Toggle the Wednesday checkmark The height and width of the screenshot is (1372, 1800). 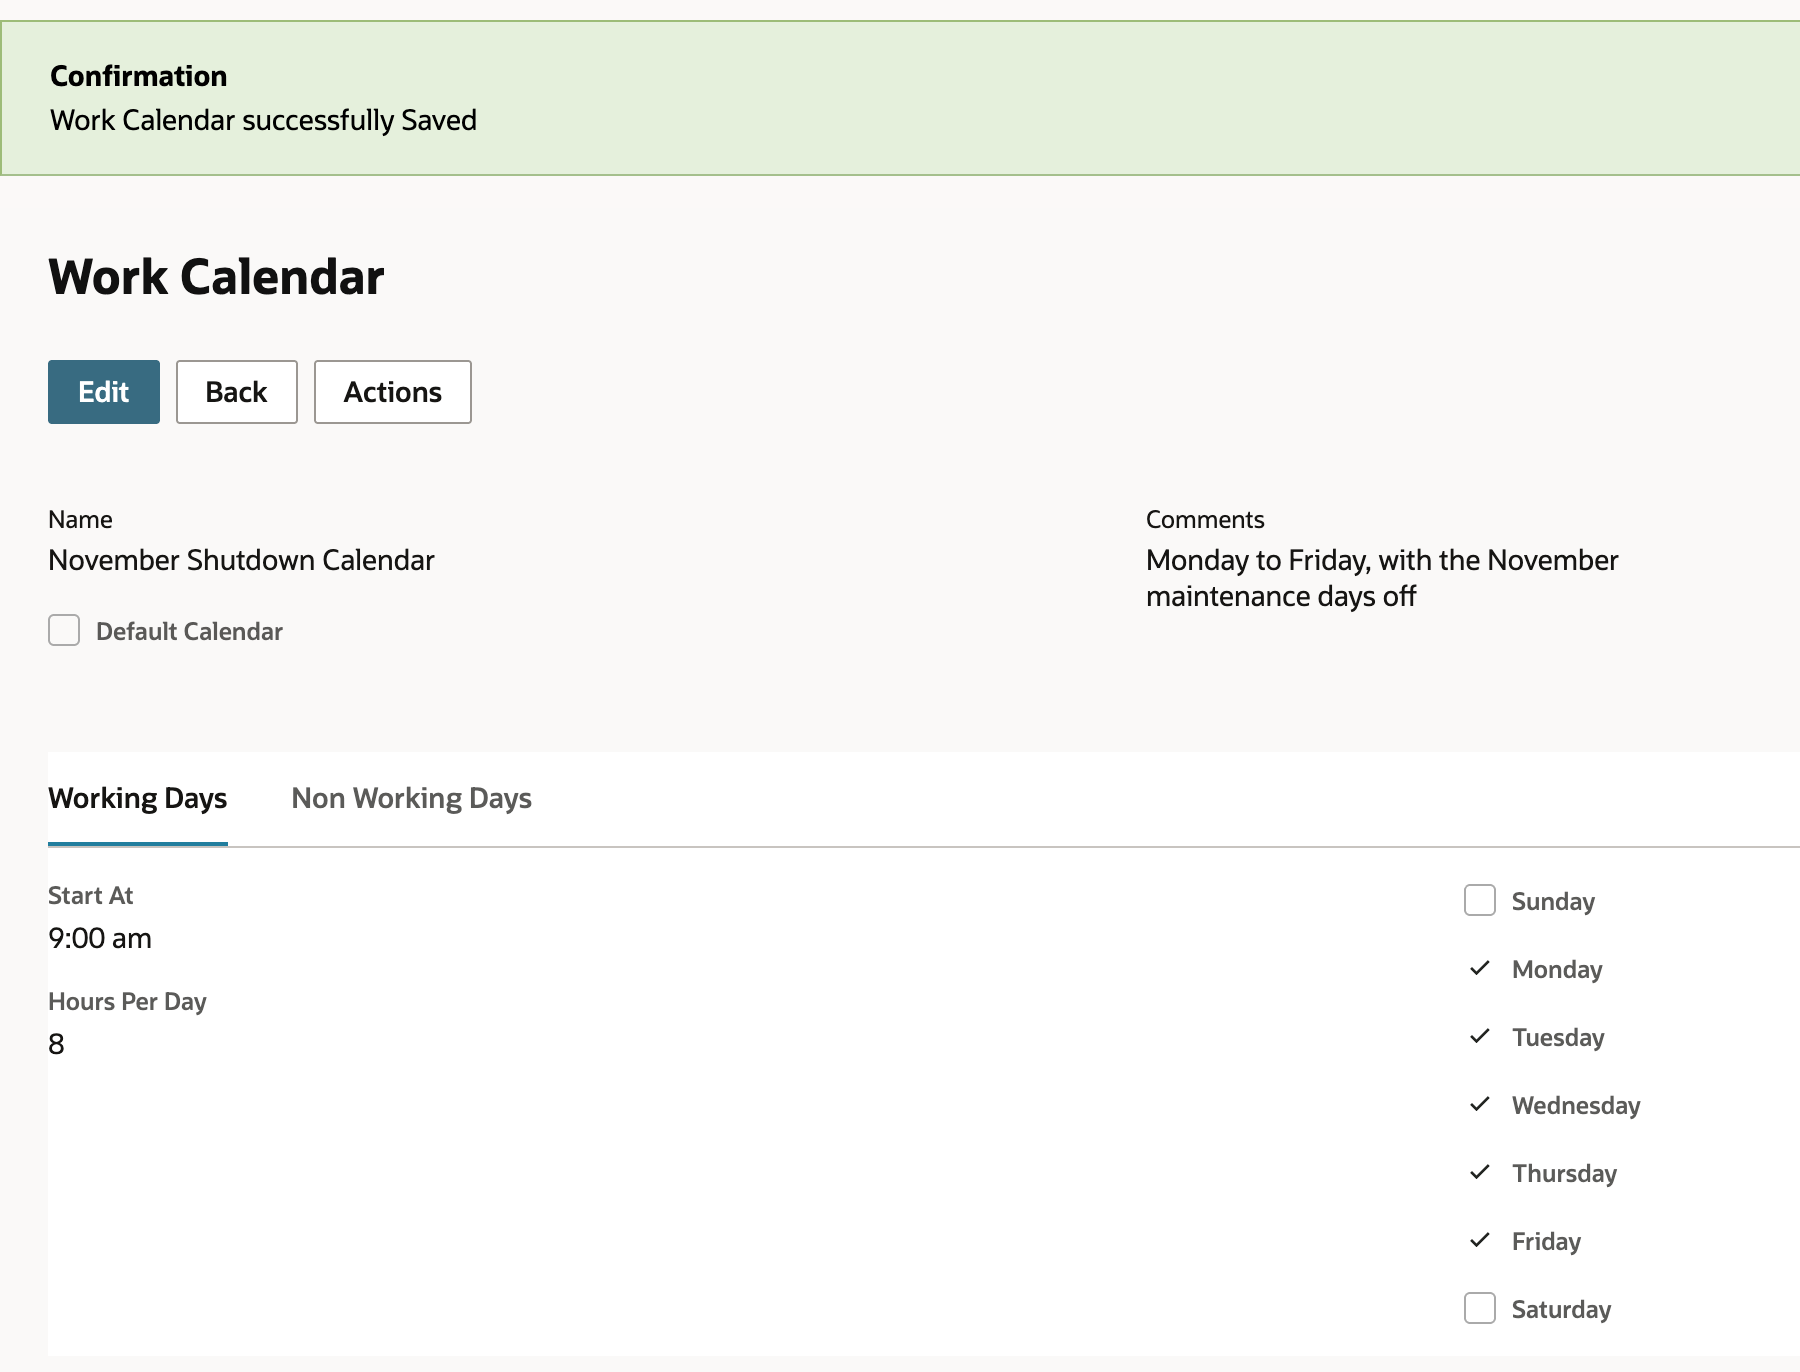click(1480, 1104)
